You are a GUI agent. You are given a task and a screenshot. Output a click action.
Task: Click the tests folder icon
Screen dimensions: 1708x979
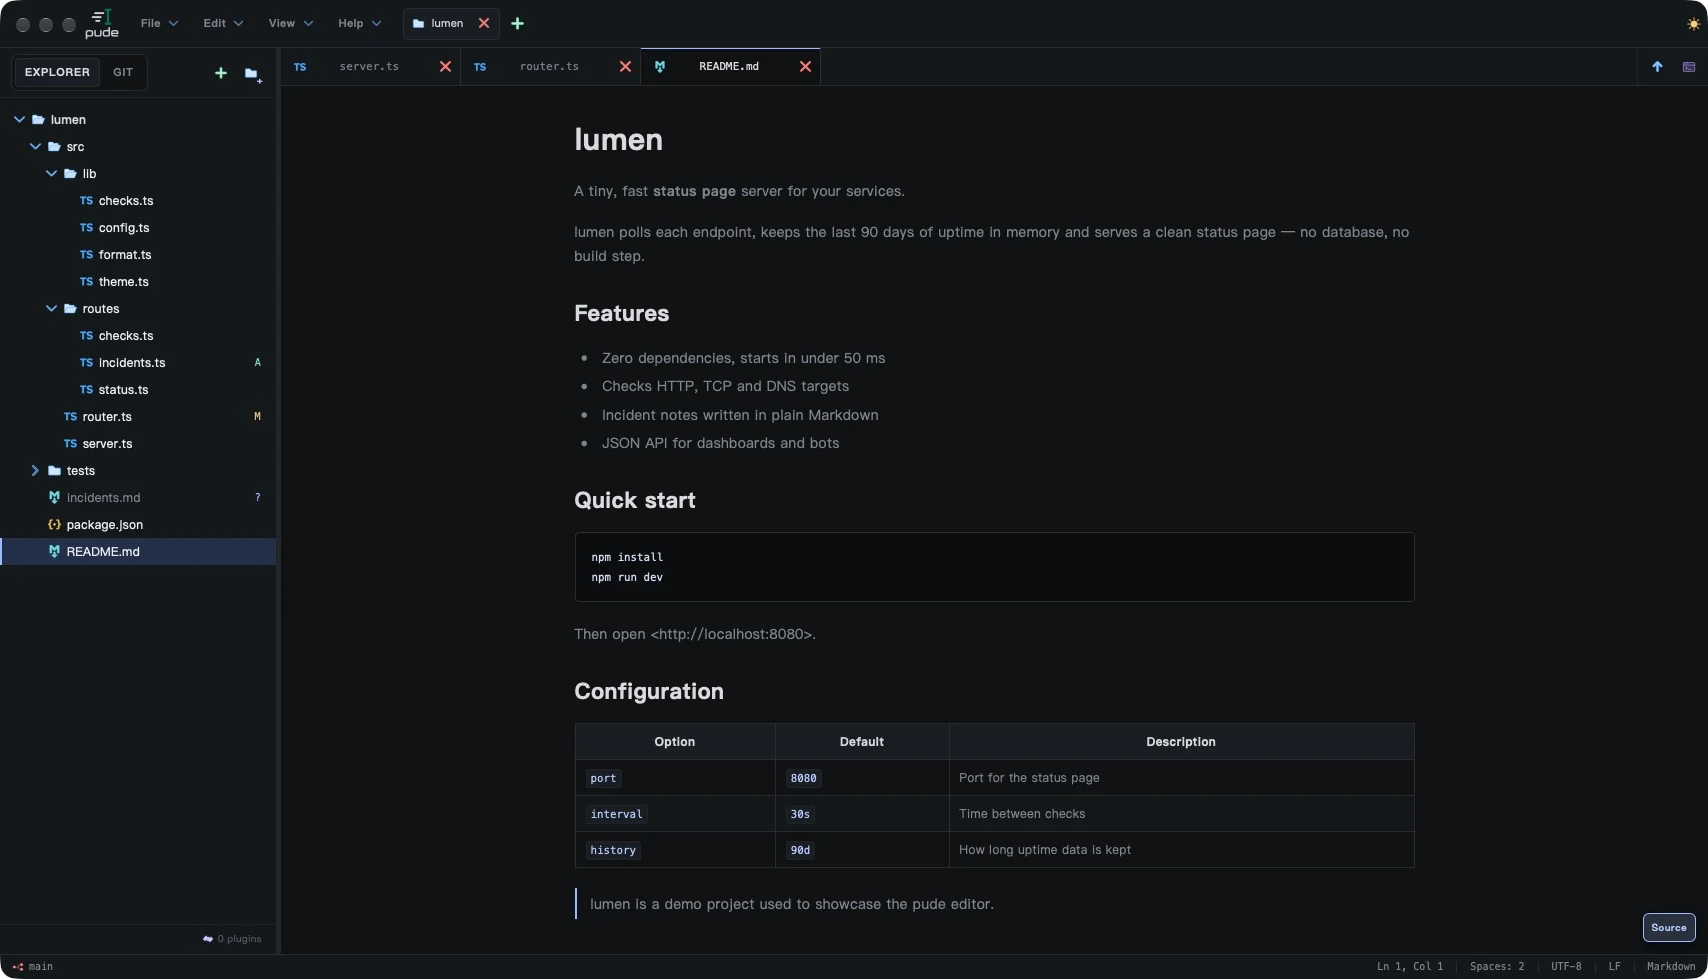coord(54,471)
